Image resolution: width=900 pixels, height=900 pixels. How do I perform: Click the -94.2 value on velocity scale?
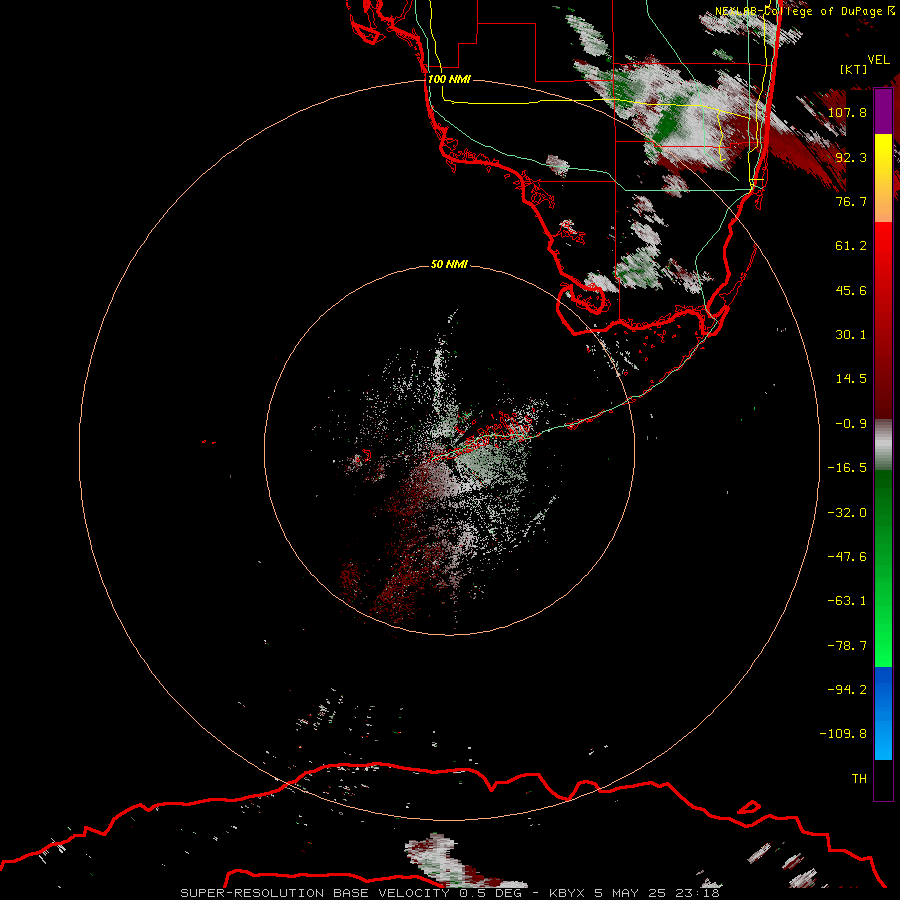pos(847,690)
